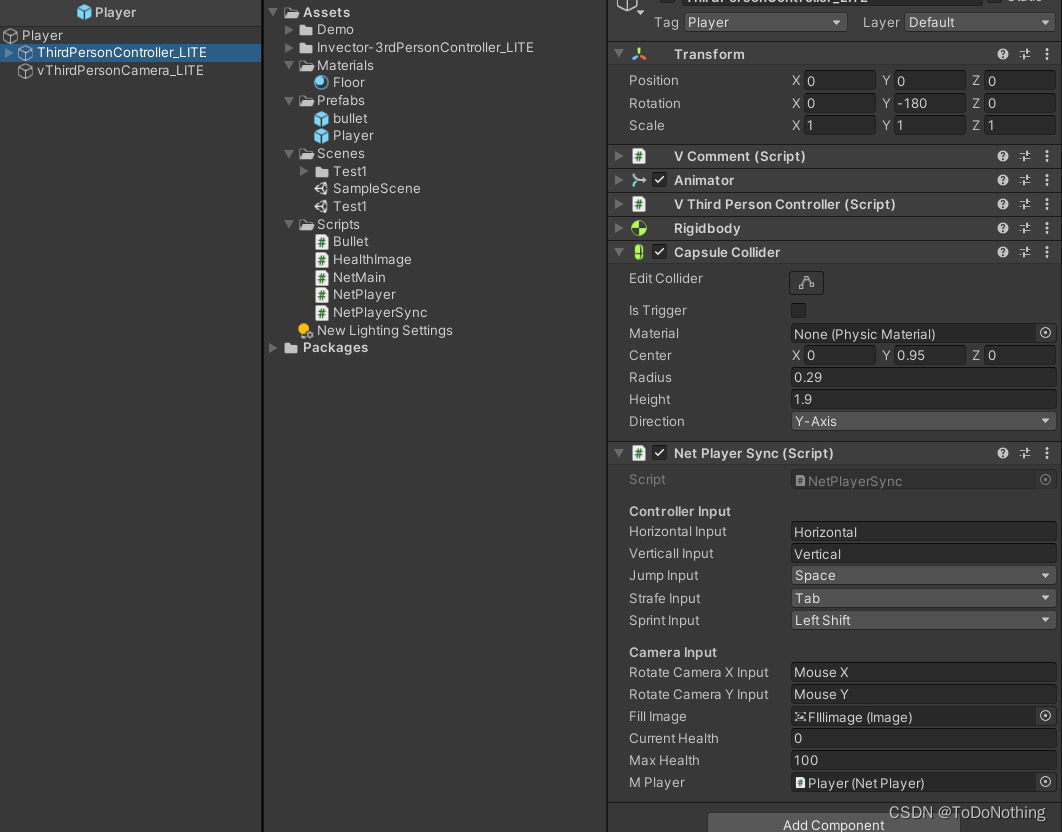This screenshot has height=832, width=1062.
Task: Open V Third Person Controller help icon
Action: (x=1002, y=205)
